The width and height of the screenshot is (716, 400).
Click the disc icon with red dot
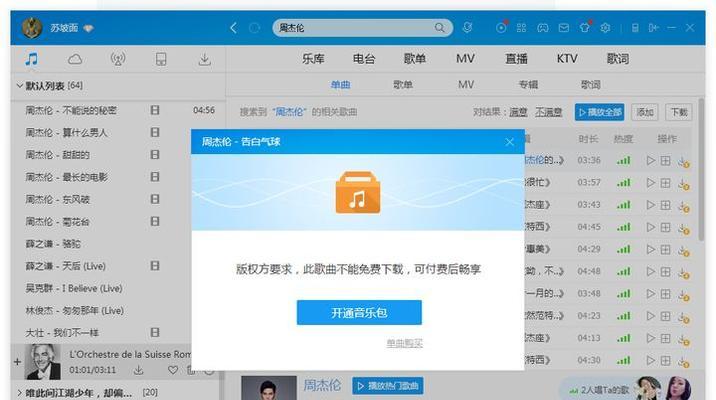coord(501,27)
